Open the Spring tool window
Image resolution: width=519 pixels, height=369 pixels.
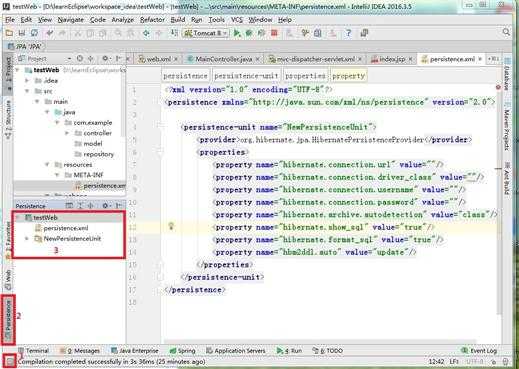pos(183,350)
